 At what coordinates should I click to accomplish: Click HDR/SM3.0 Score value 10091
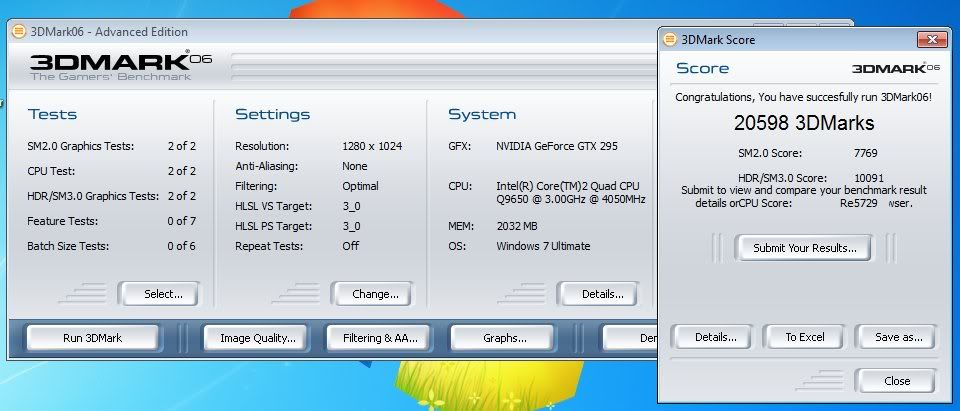(869, 178)
